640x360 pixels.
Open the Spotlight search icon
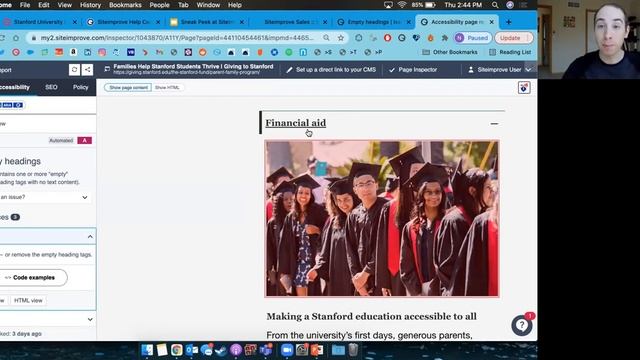click(x=495, y=5)
